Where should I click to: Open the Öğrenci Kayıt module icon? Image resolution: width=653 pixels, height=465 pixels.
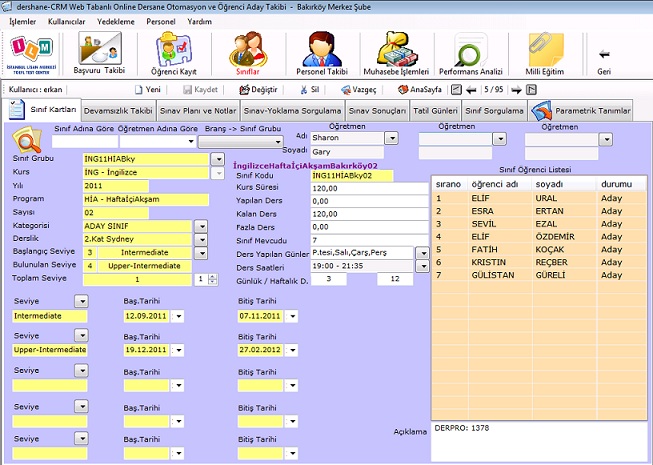click(173, 49)
